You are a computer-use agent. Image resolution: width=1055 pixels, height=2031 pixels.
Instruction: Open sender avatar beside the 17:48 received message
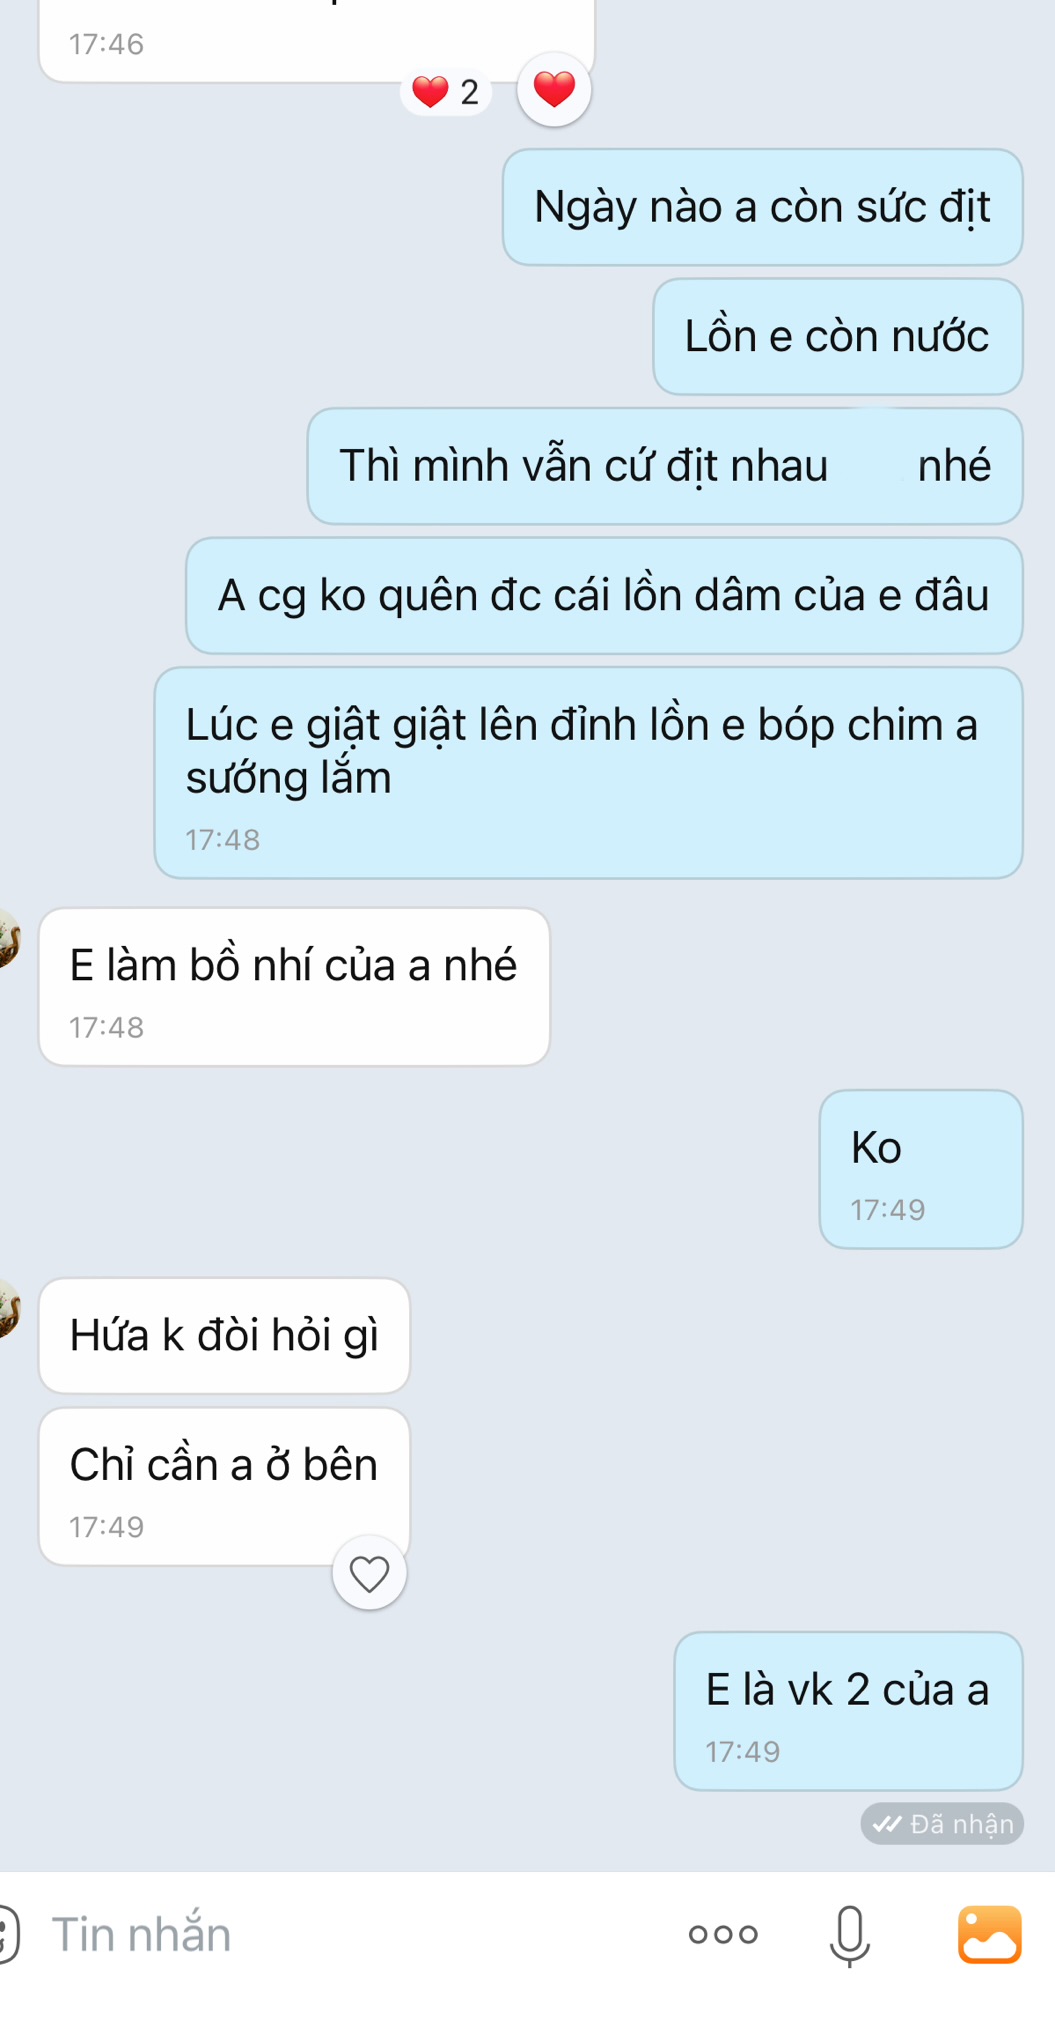pos(9,938)
